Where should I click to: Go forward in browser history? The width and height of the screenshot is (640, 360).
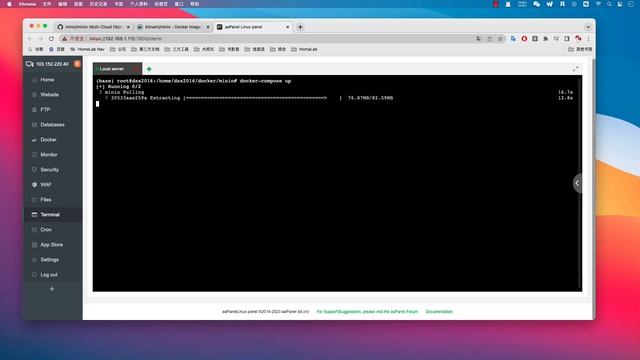tap(41, 38)
